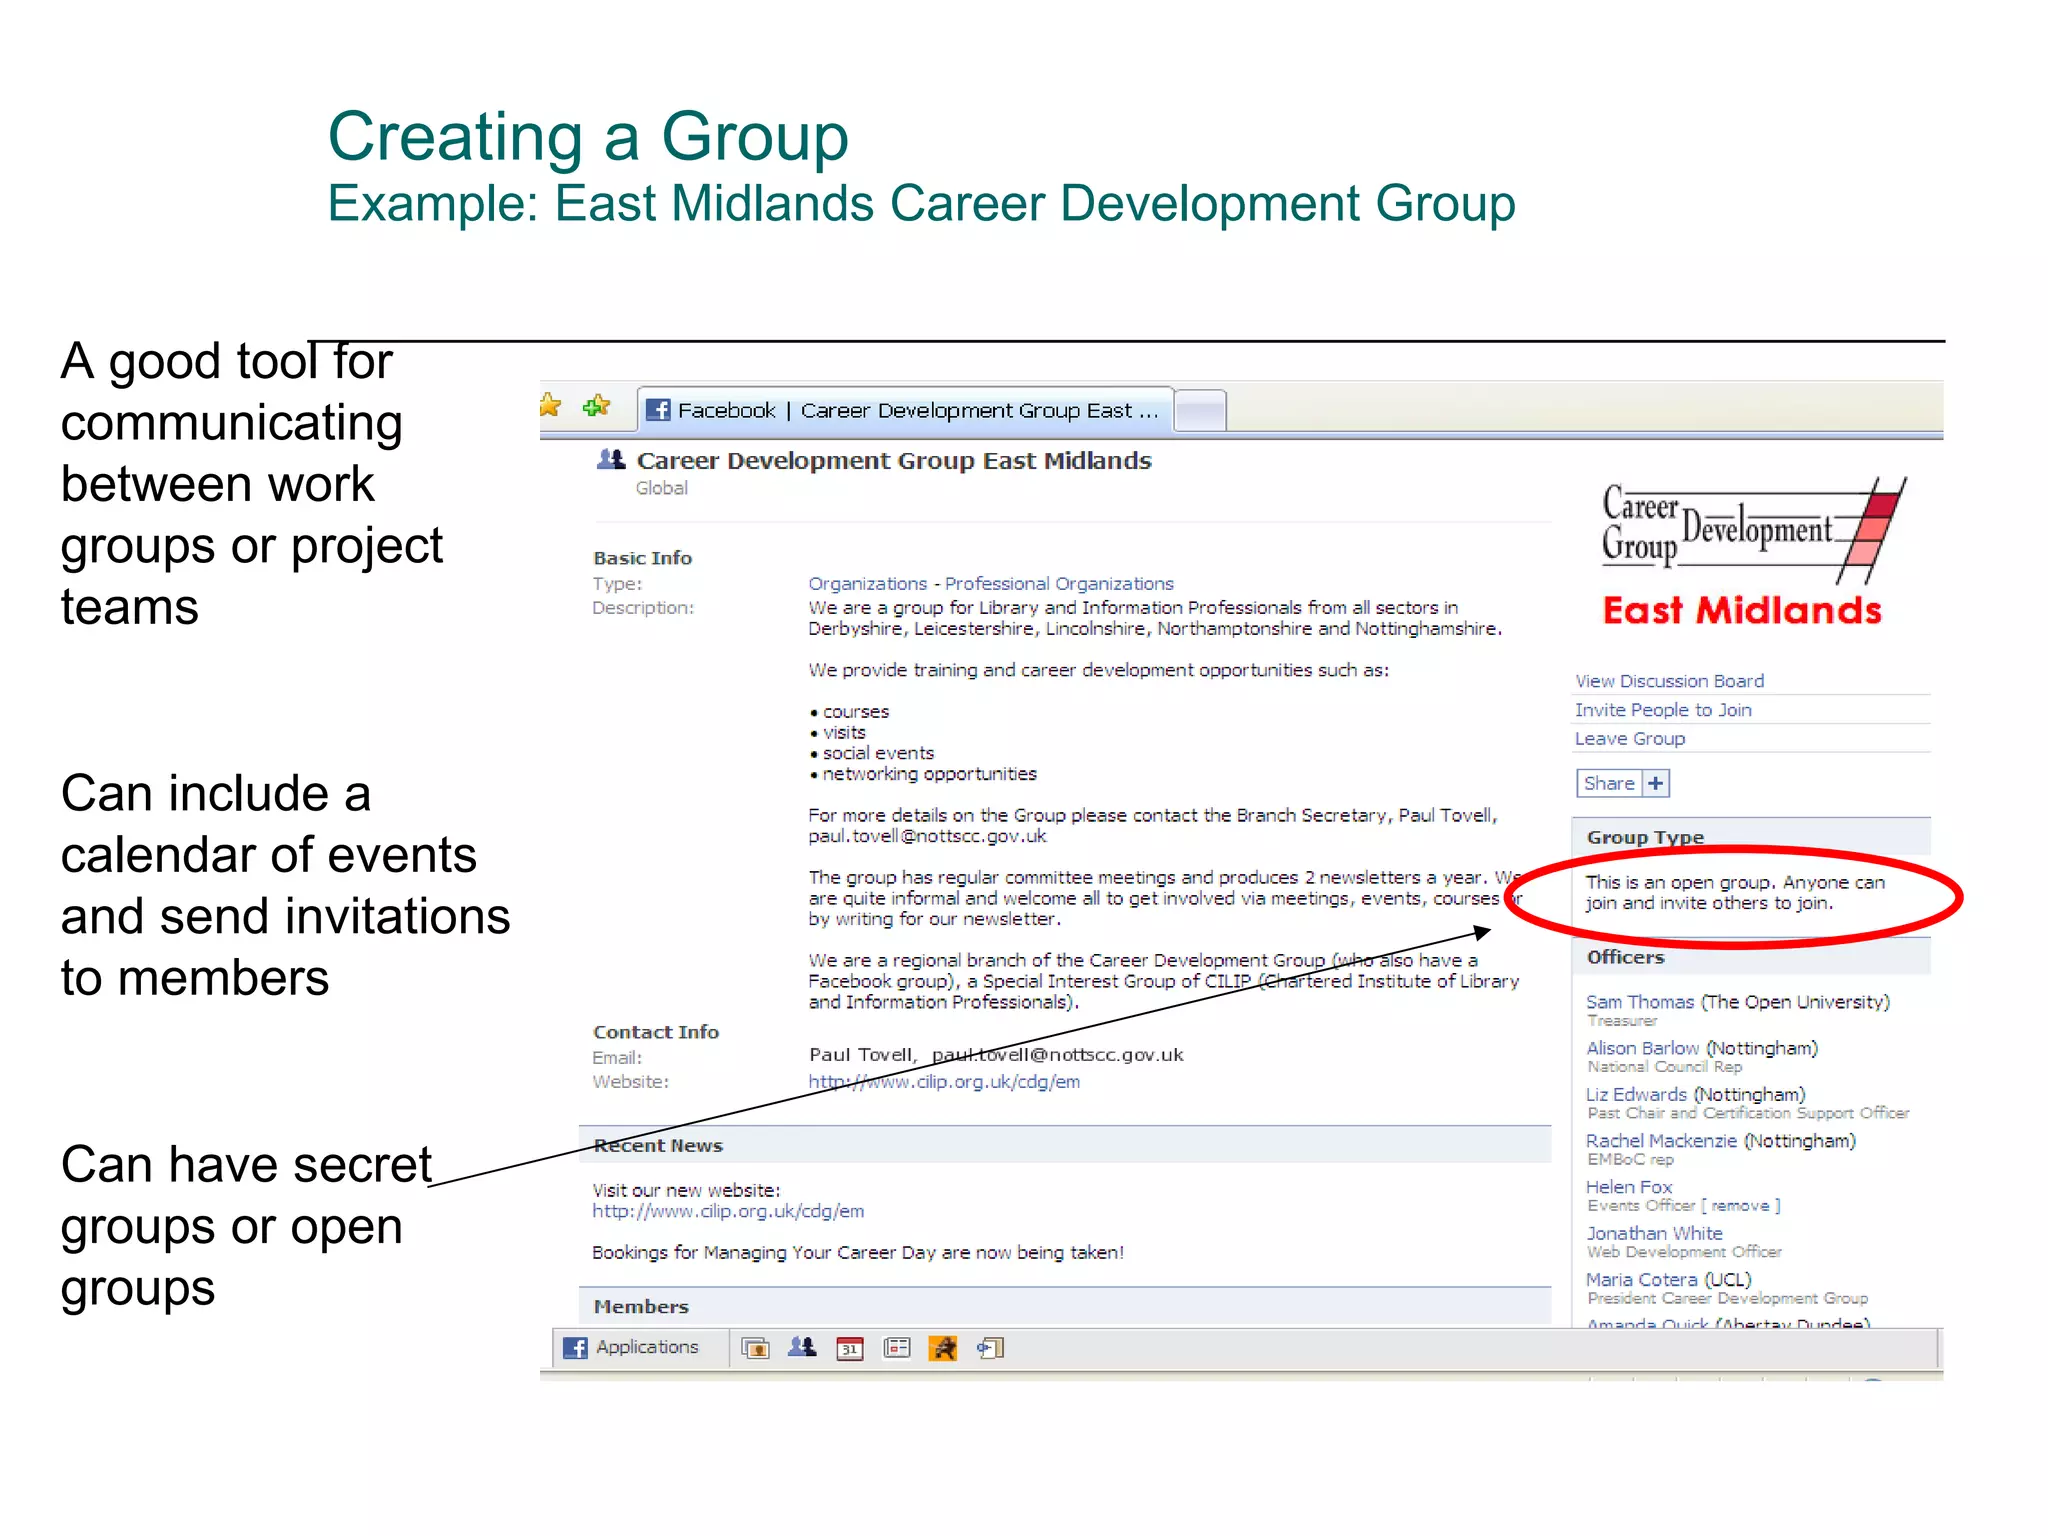The height and width of the screenshot is (1536, 2048).
Task: Click the Basic Info heading
Action: [x=642, y=558]
